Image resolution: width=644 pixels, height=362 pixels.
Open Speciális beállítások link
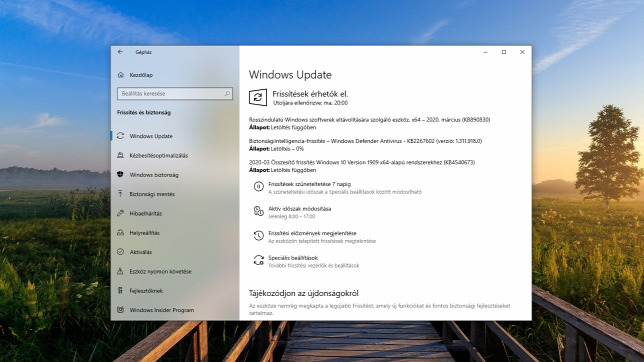pos(293,258)
